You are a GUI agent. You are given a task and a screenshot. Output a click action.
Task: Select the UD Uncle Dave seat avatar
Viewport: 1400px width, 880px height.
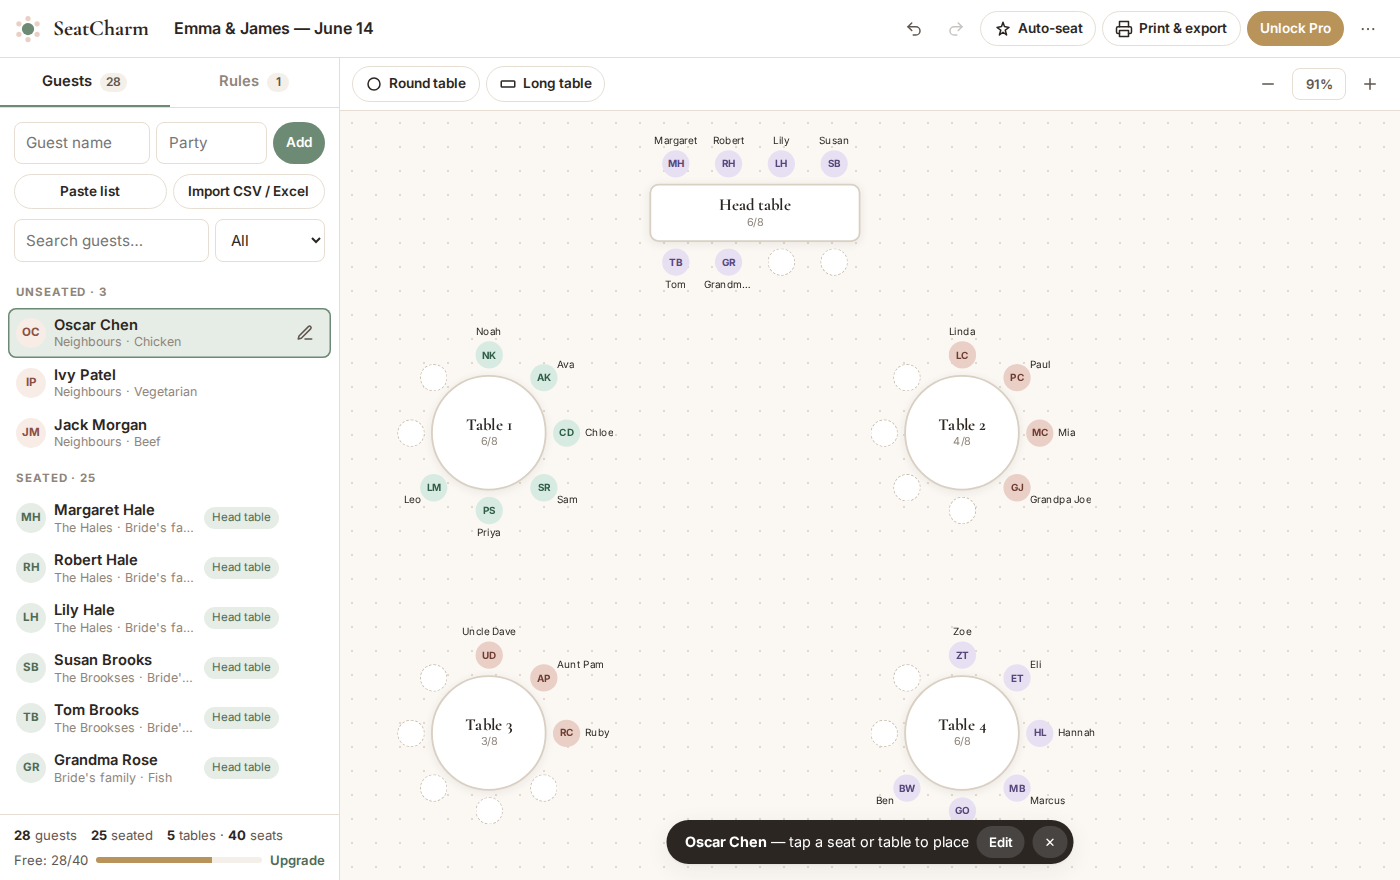click(489, 655)
